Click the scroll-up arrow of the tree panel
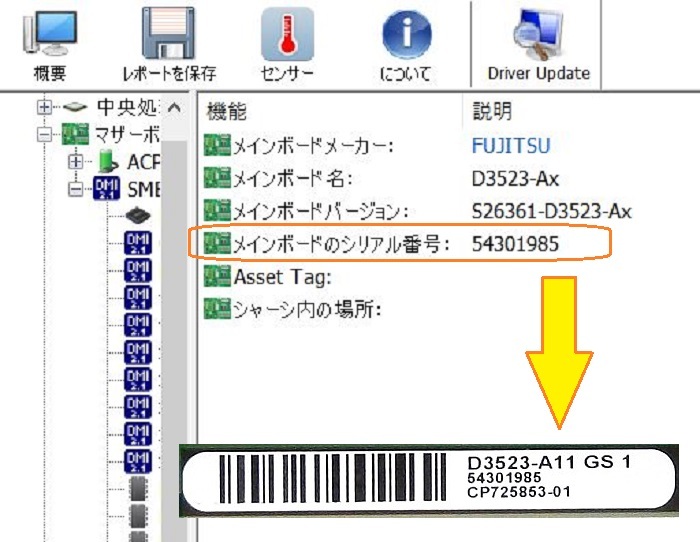The width and height of the screenshot is (700, 542). [x=174, y=108]
